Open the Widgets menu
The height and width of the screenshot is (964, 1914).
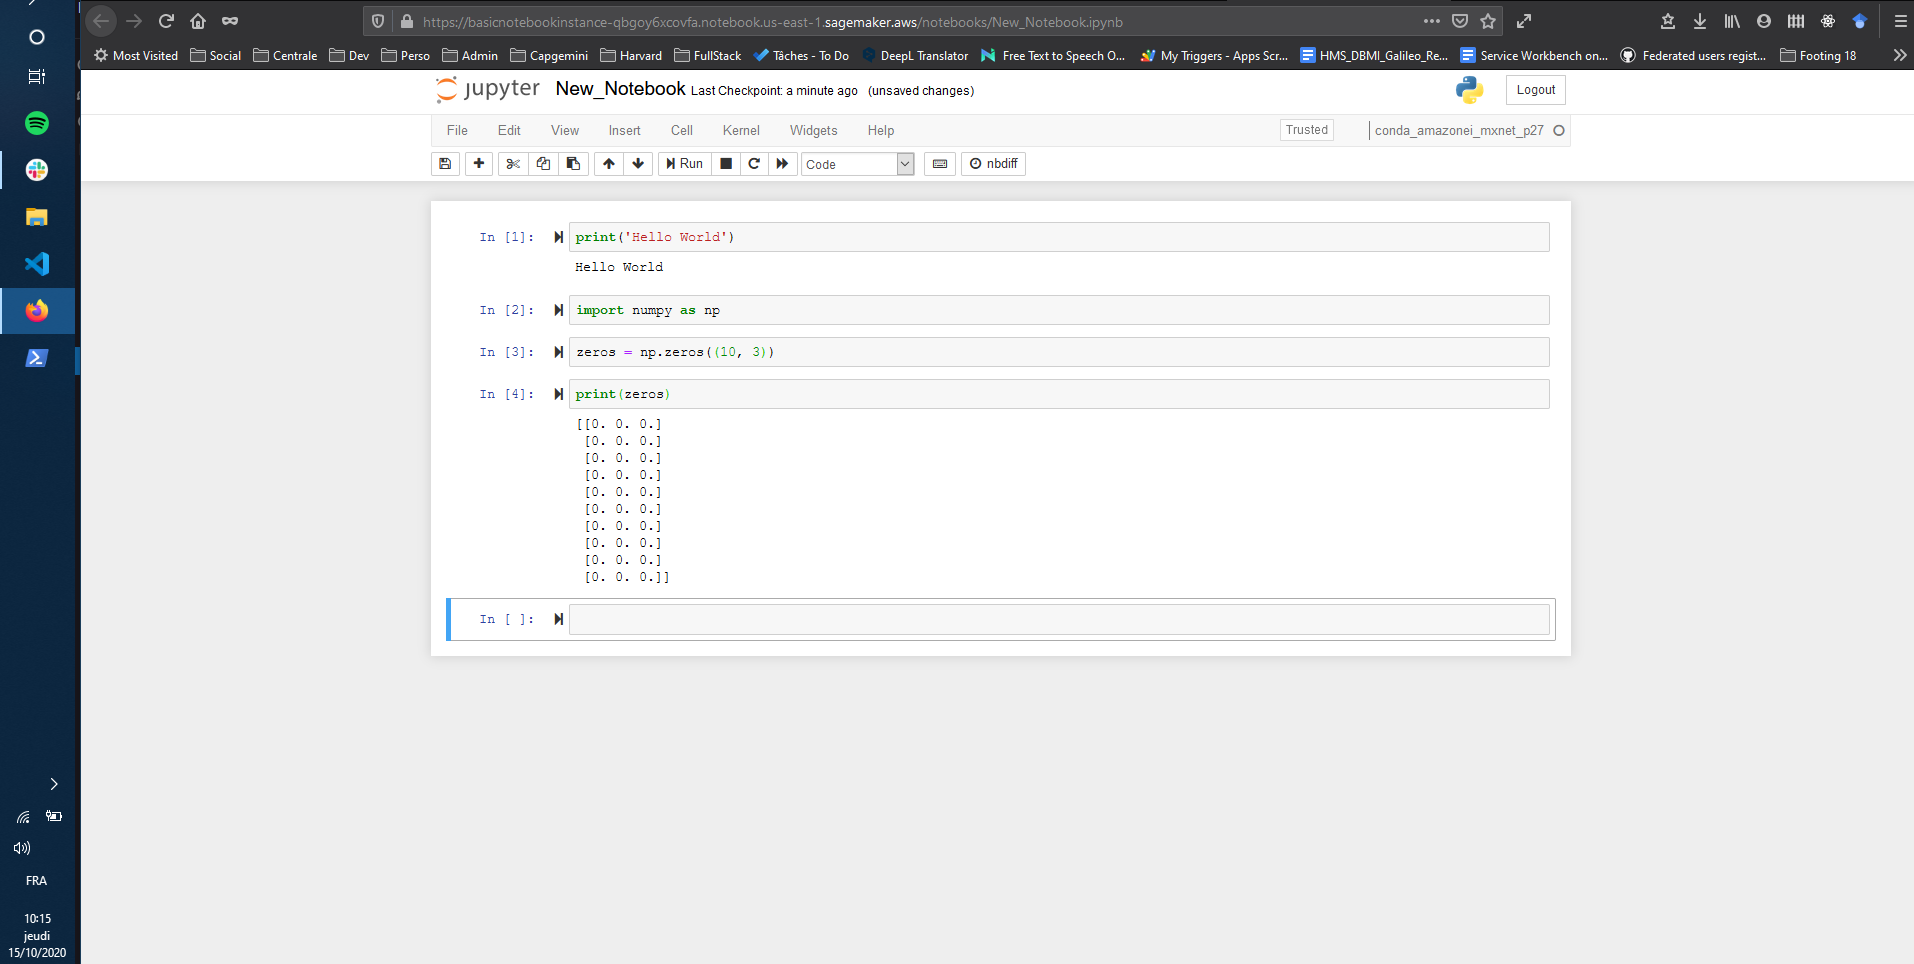(813, 130)
